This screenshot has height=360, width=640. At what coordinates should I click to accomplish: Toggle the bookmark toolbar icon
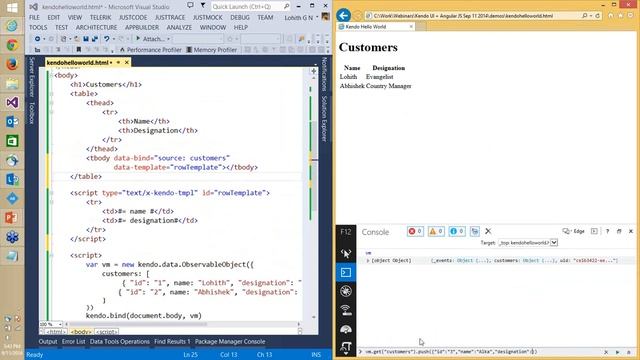[78, 50]
